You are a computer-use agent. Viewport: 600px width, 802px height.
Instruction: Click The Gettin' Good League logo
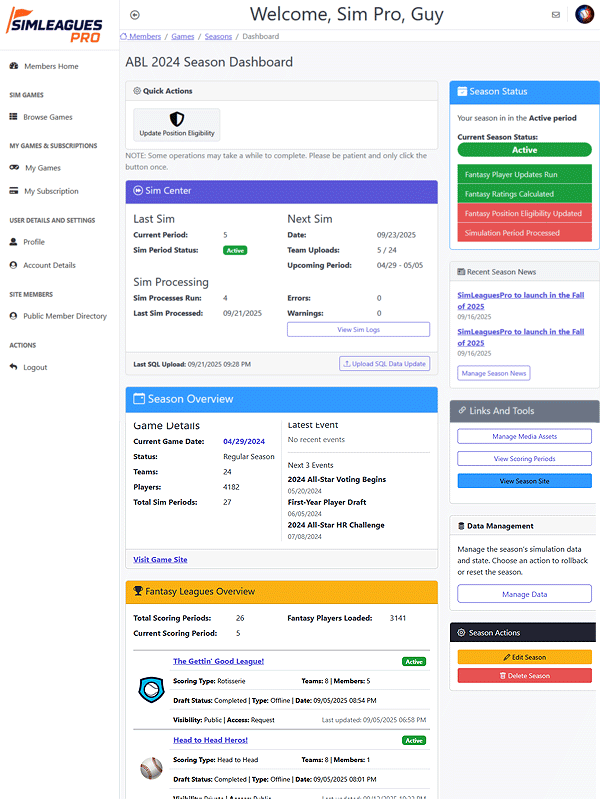pyautogui.click(x=150, y=688)
